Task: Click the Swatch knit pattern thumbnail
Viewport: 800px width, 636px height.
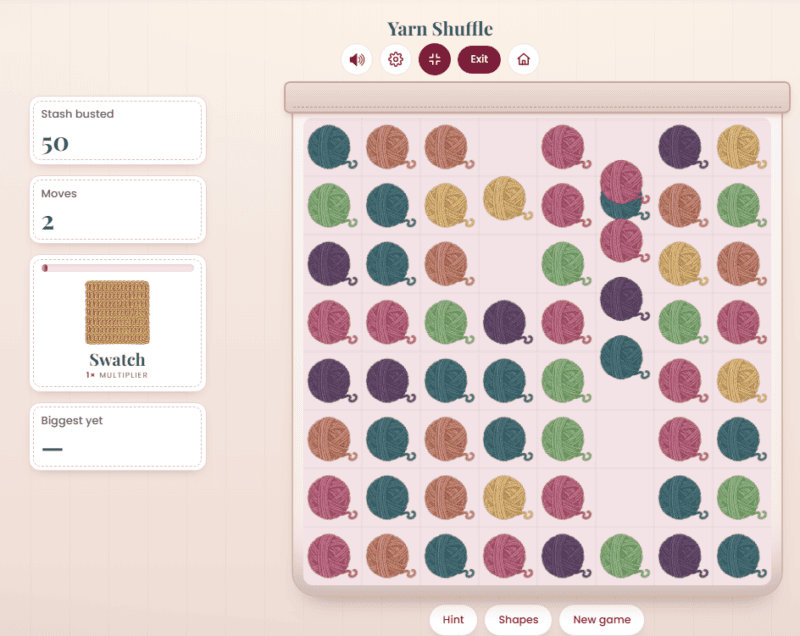Action: point(117,313)
